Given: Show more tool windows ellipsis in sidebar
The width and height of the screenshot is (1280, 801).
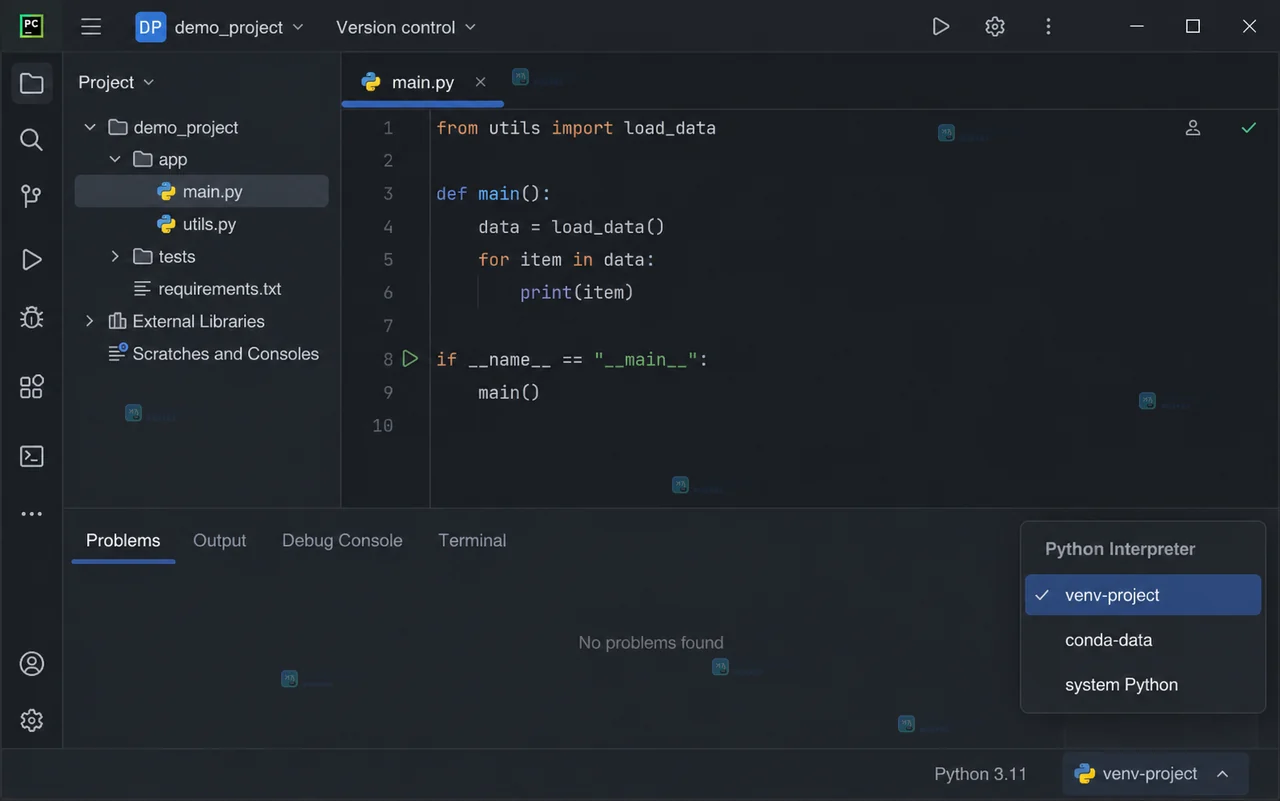Looking at the screenshot, I should pos(32,514).
